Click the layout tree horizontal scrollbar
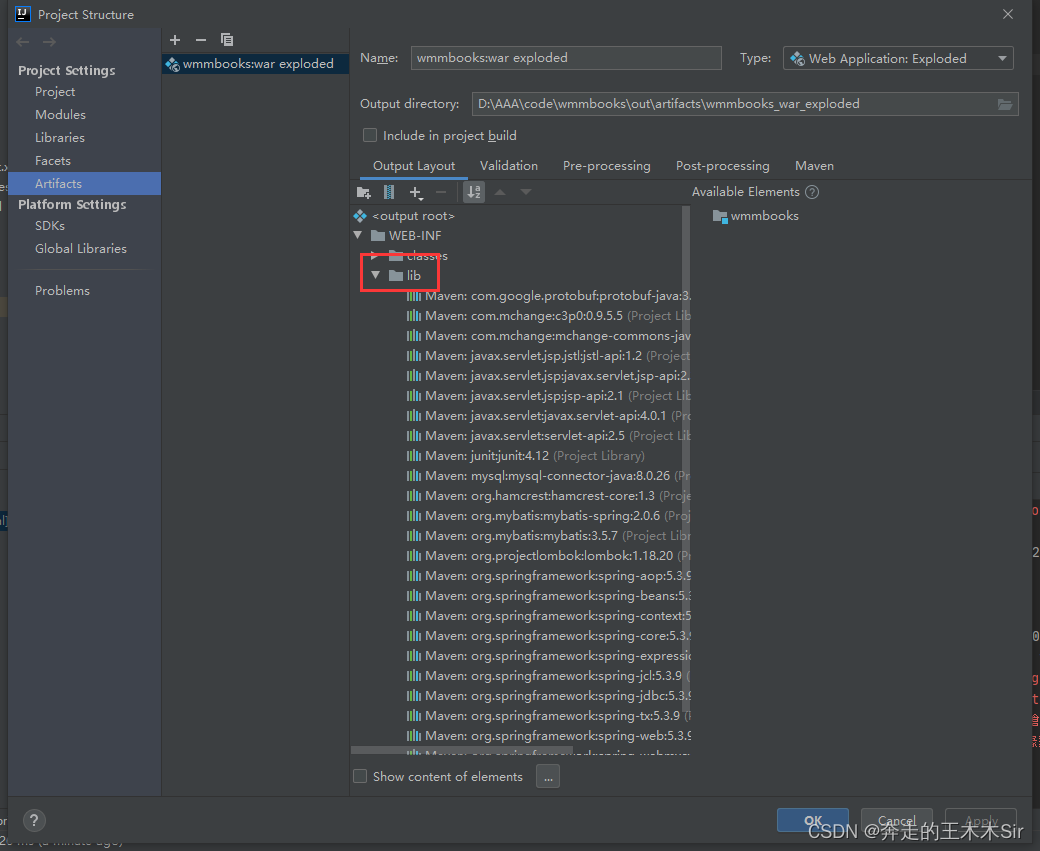The height and width of the screenshot is (851, 1040). click(x=462, y=750)
